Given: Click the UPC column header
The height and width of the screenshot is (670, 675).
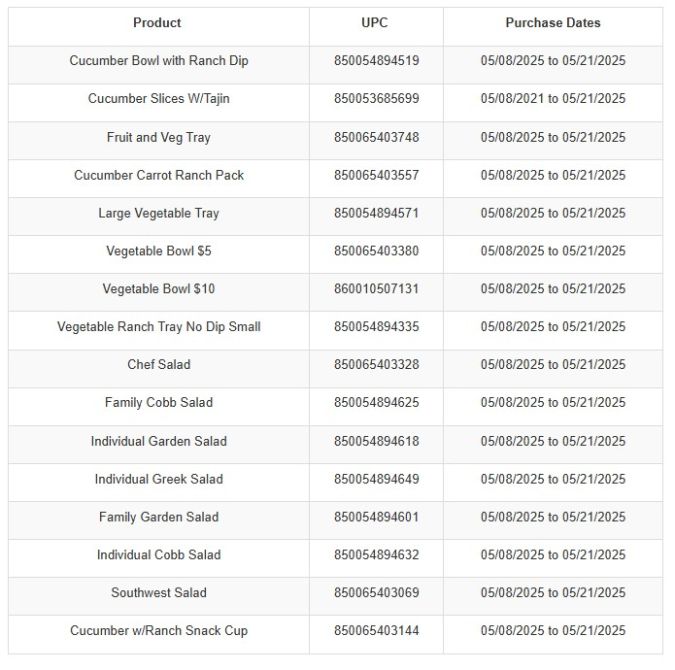Looking at the screenshot, I should pyautogui.click(x=376, y=23).
